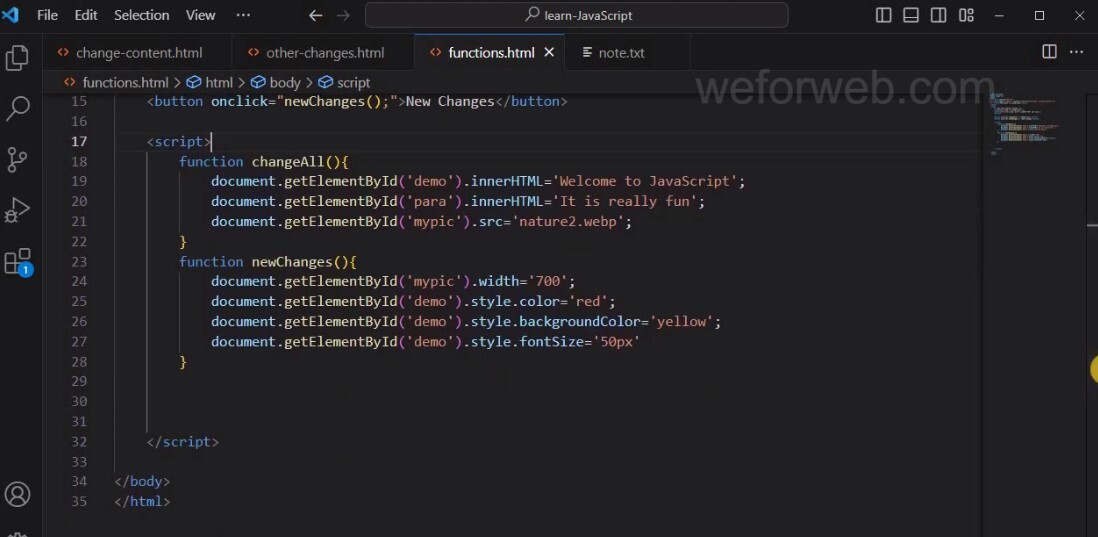Toggle the Secondary Side Bar visibility
This screenshot has height=537, width=1098.
click(938, 15)
